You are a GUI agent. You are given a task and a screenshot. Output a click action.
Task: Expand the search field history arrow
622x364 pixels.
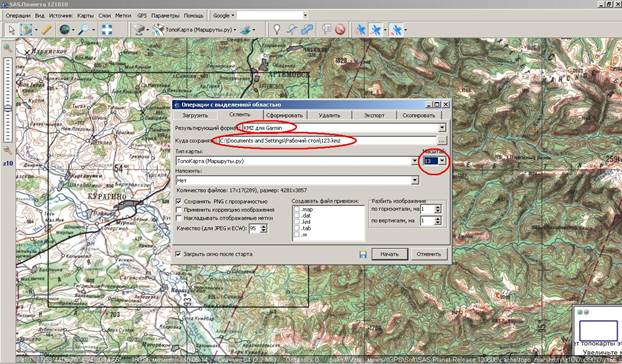tap(305, 15)
